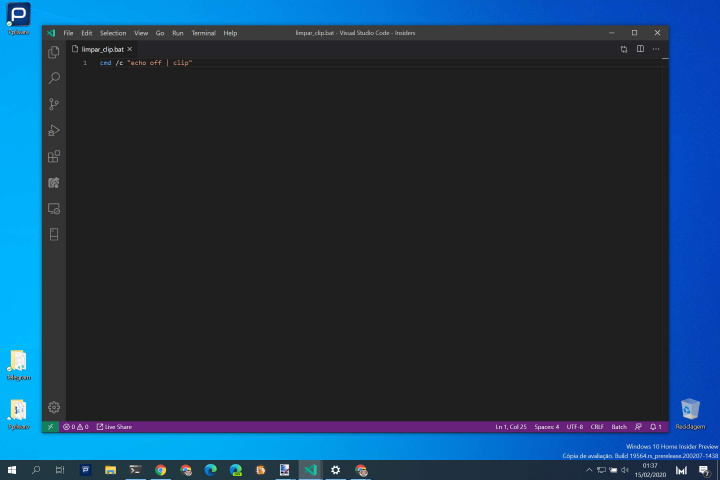This screenshot has width=720, height=480.
Task: Click the errors and warnings counter
Action: point(76,427)
